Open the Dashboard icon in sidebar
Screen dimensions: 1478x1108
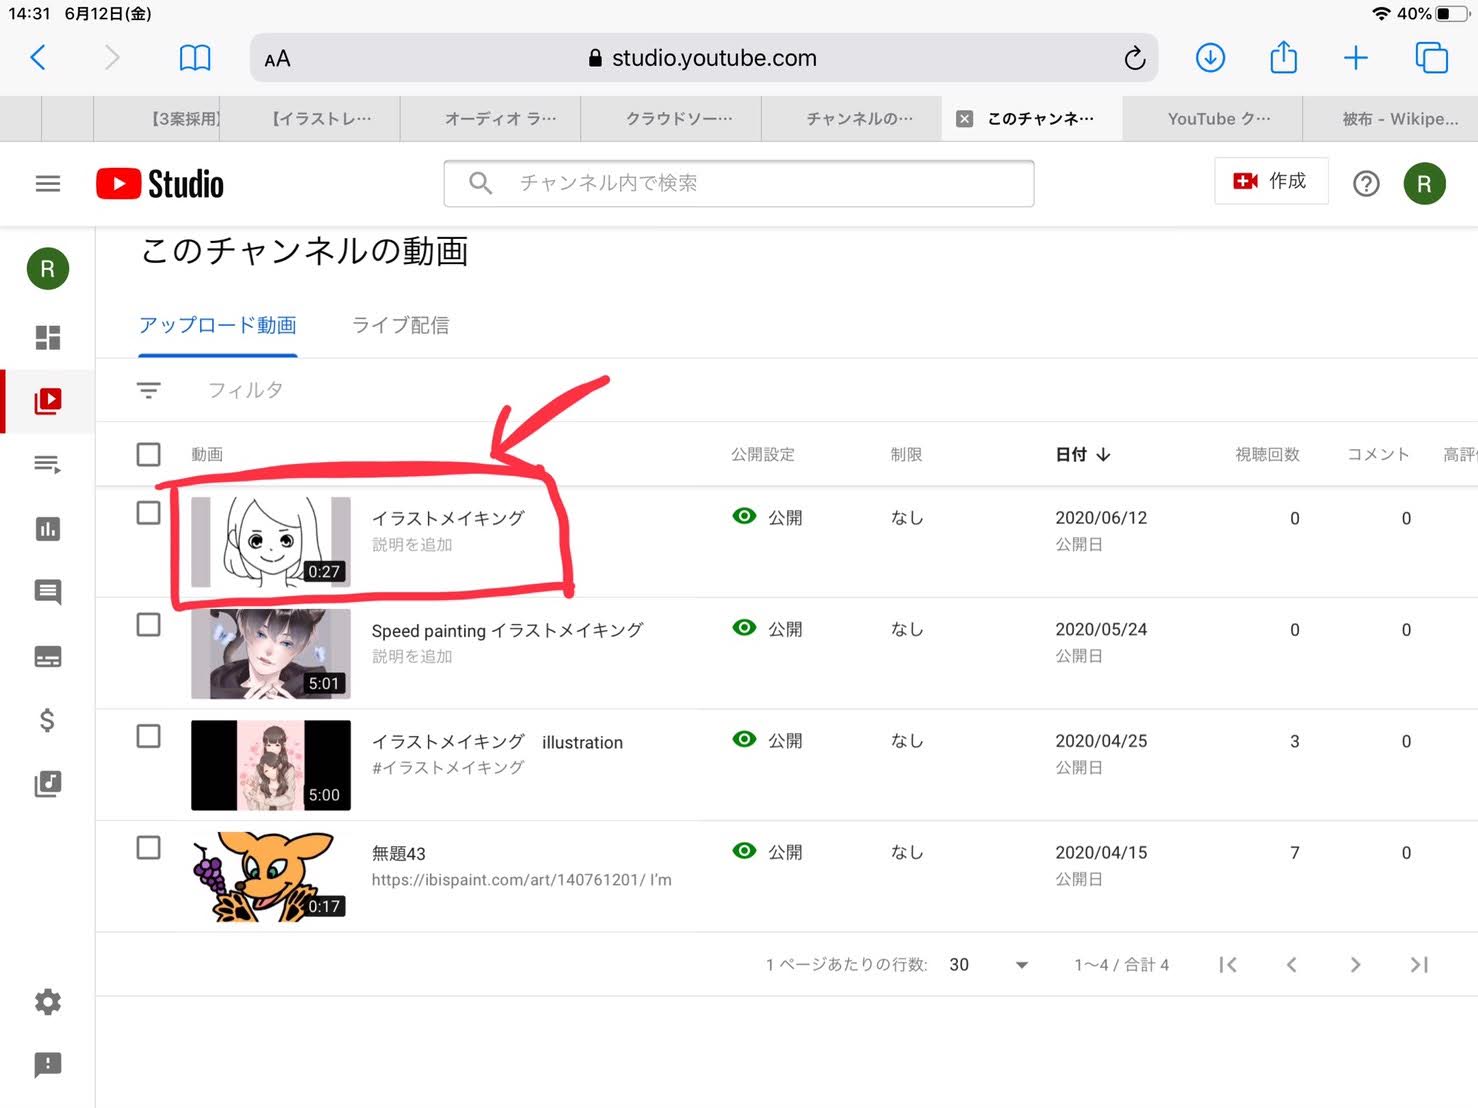pyautogui.click(x=47, y=337)
